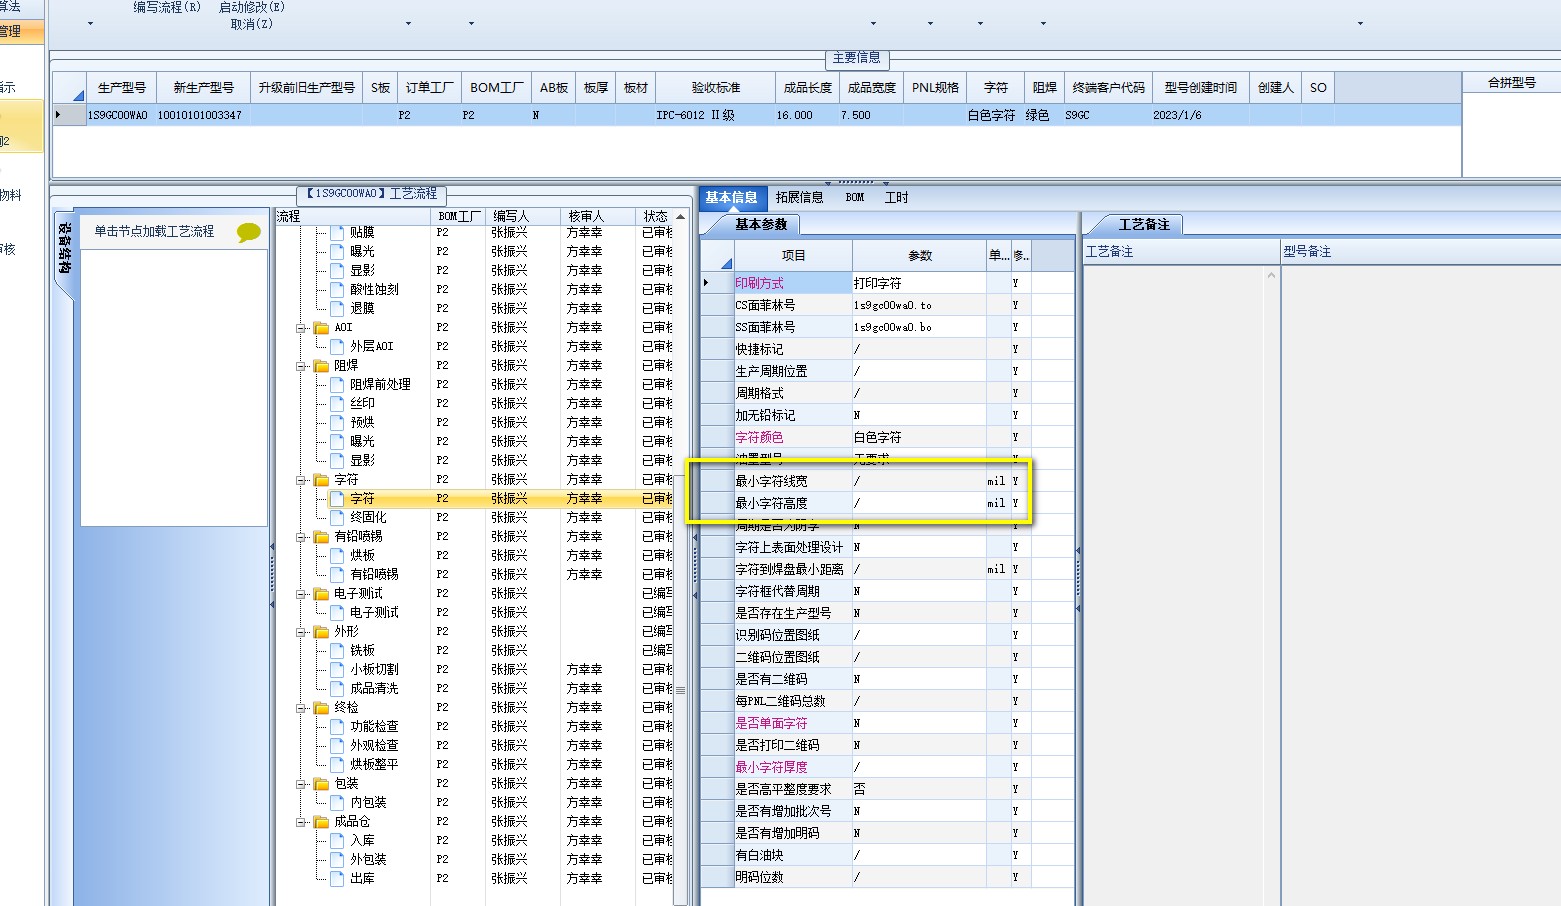
Task: Select the 烘板整平 step in the tree
Action: (x=374, y=764)
